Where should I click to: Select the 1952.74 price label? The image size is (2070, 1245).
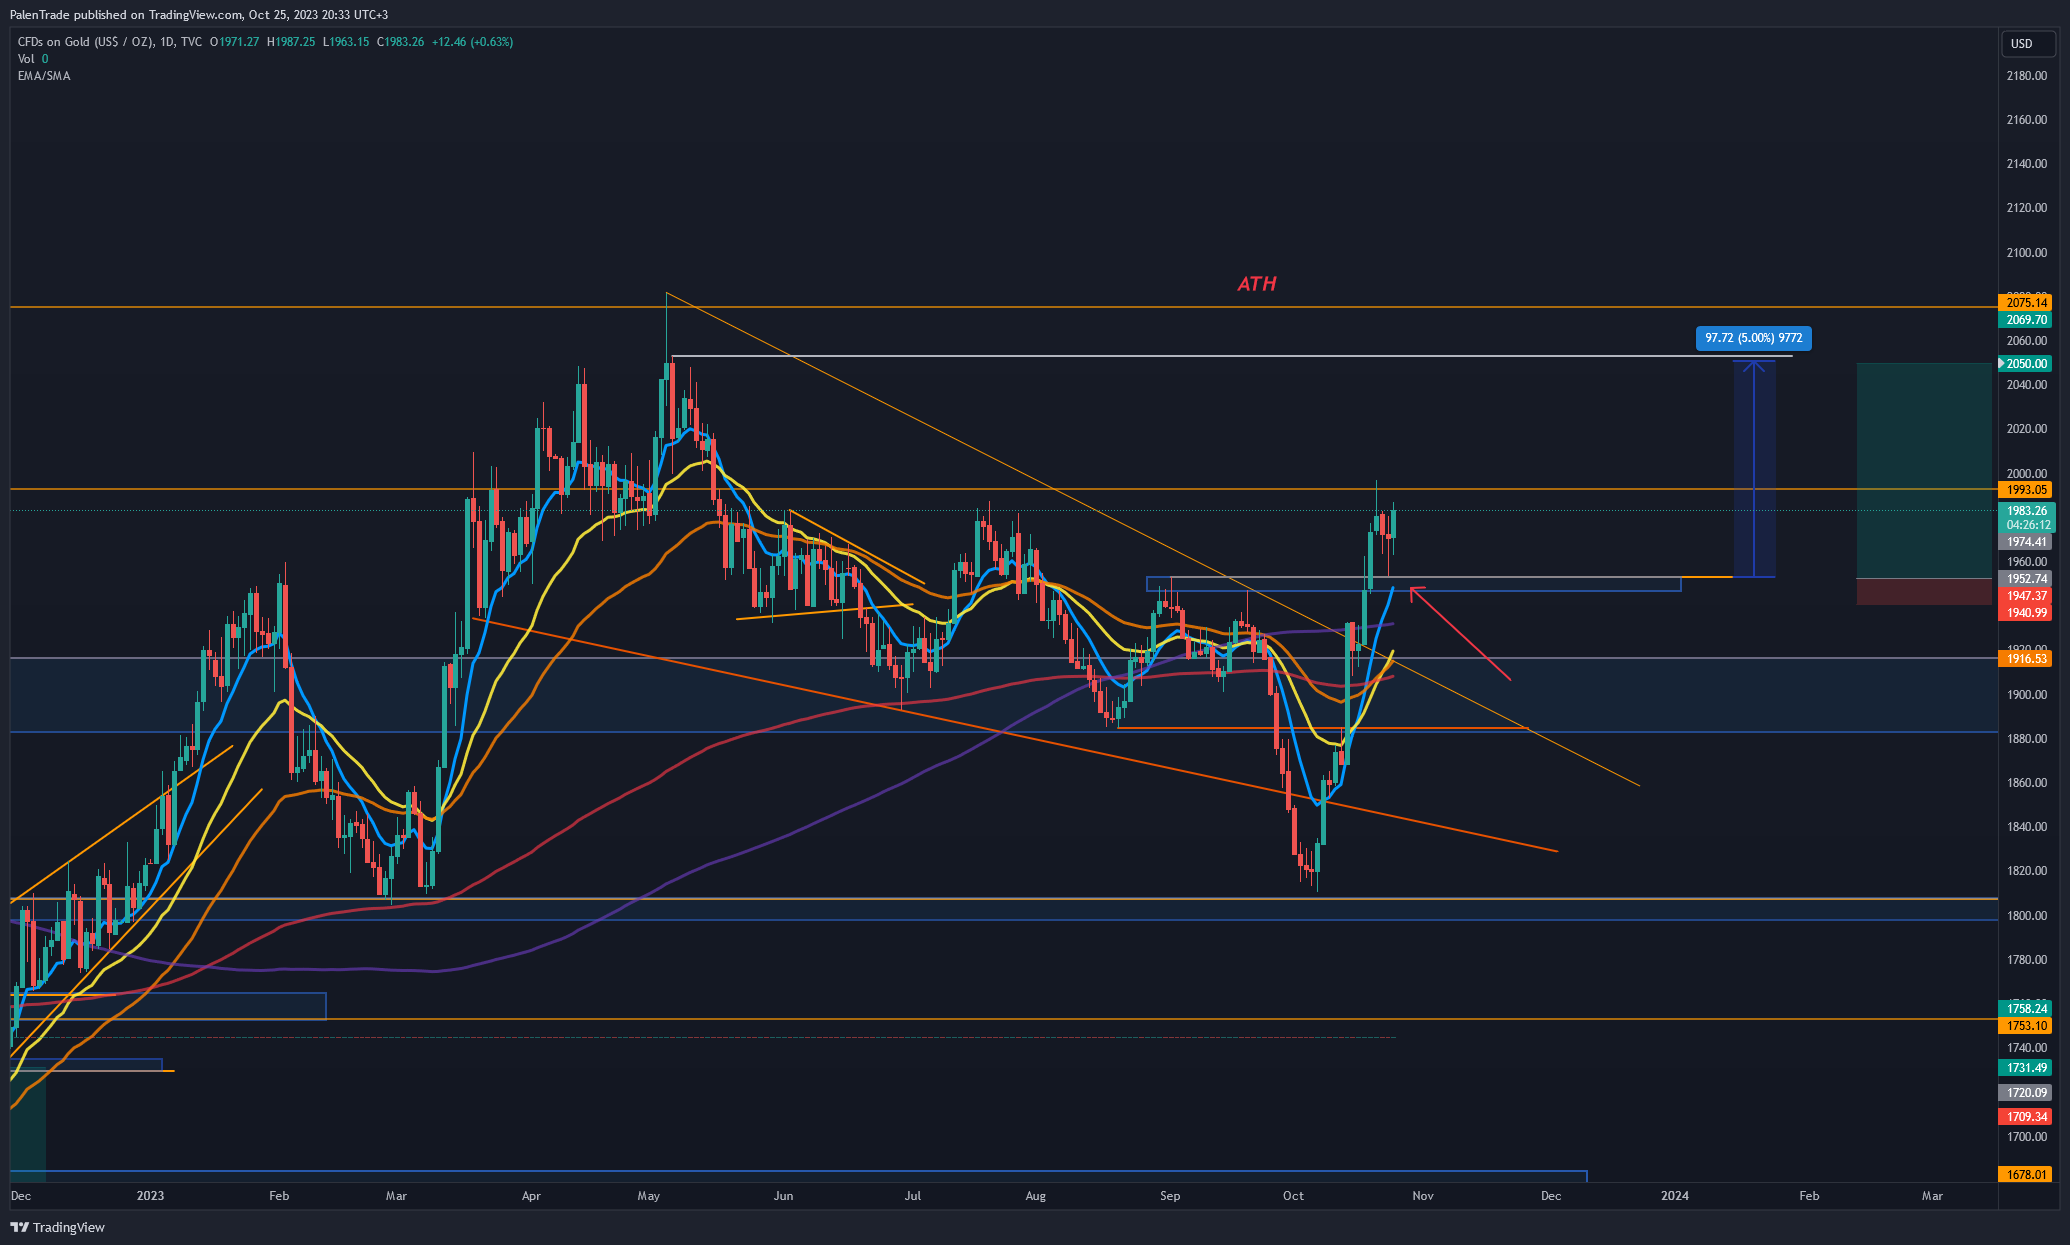(2026, 579)
